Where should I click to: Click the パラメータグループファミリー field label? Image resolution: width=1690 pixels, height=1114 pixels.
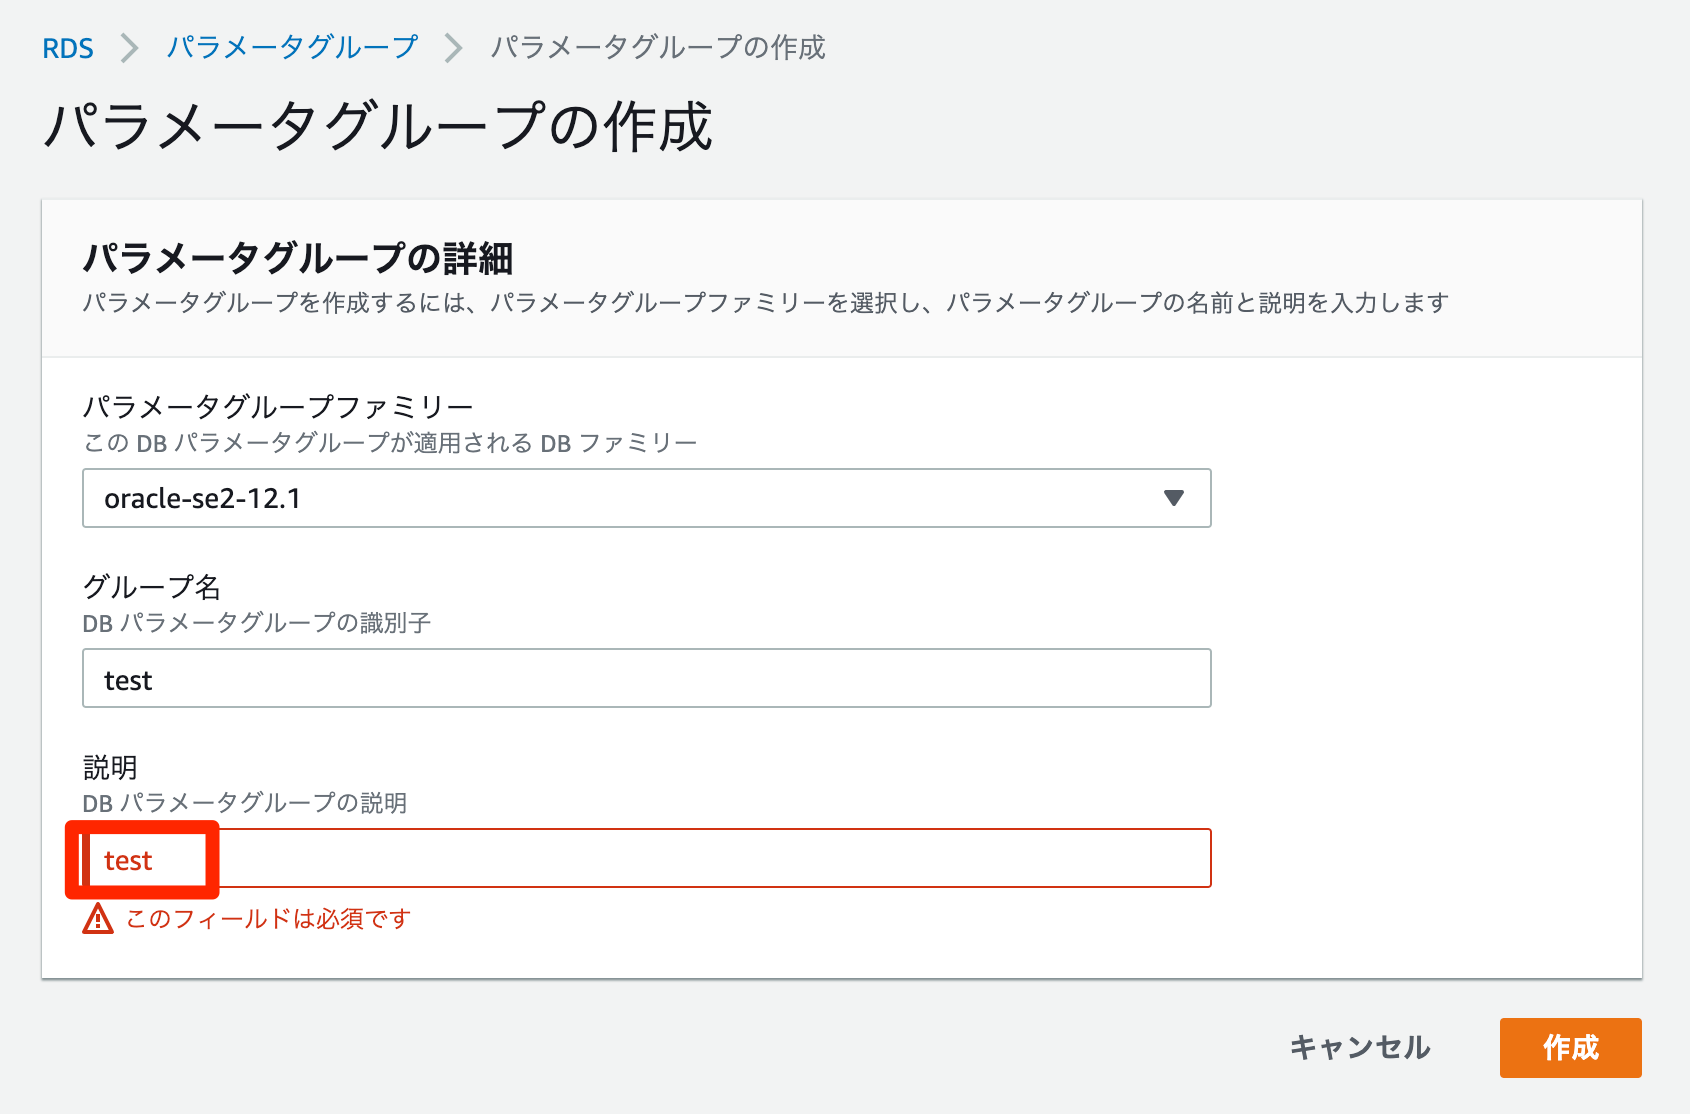point(277,406)
